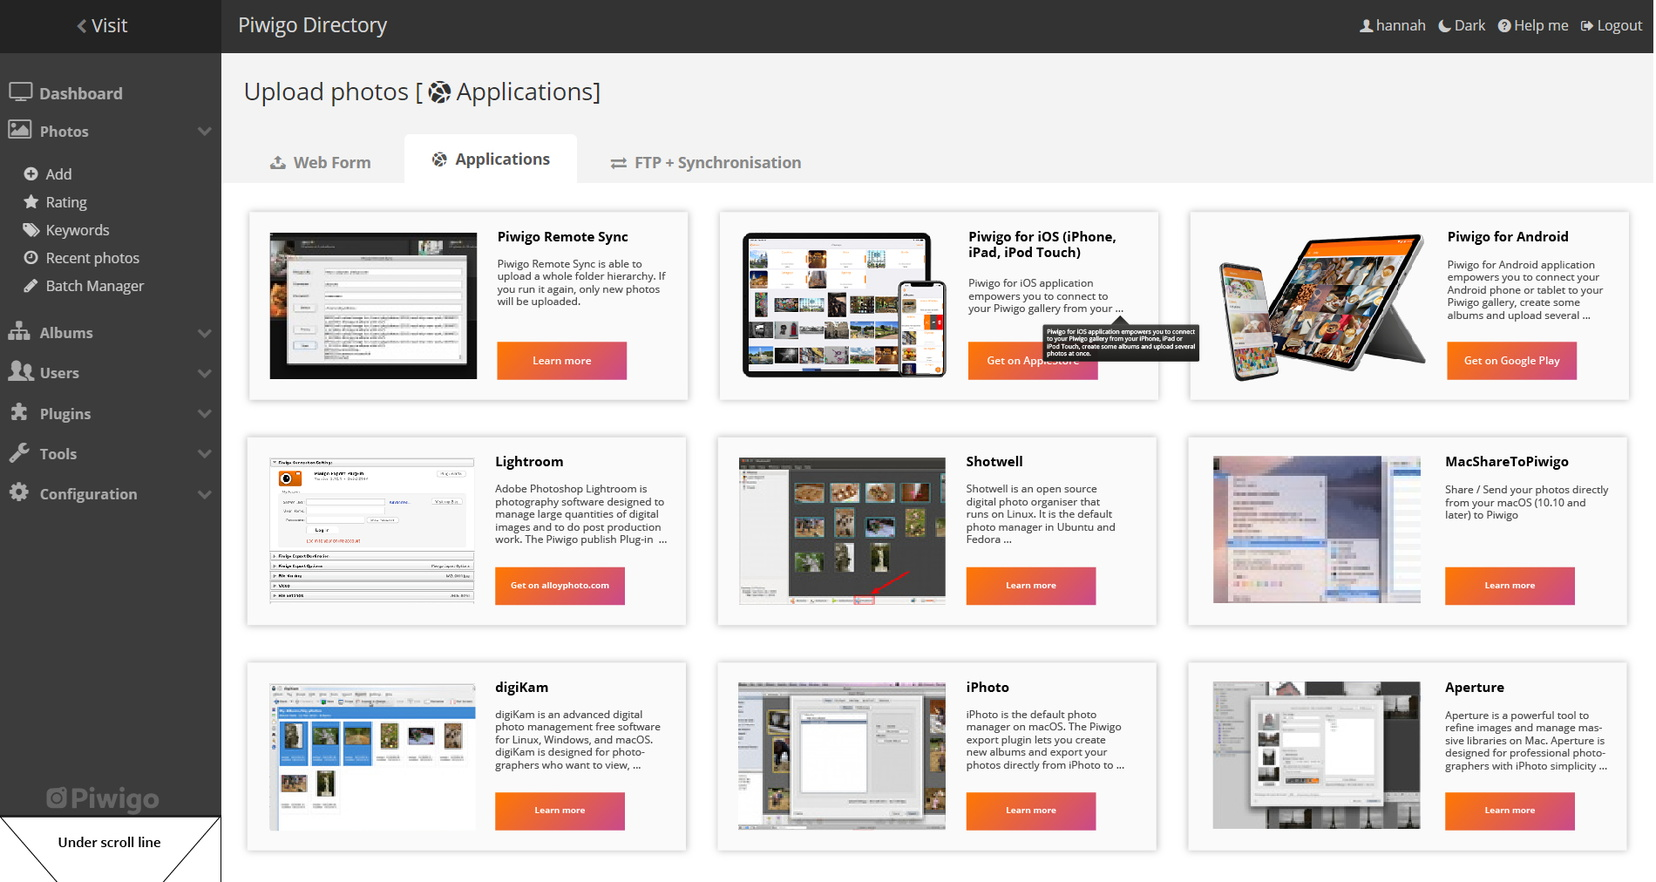Click the Logout exit icon
Screen dimensions: 1656x882
1587,26
